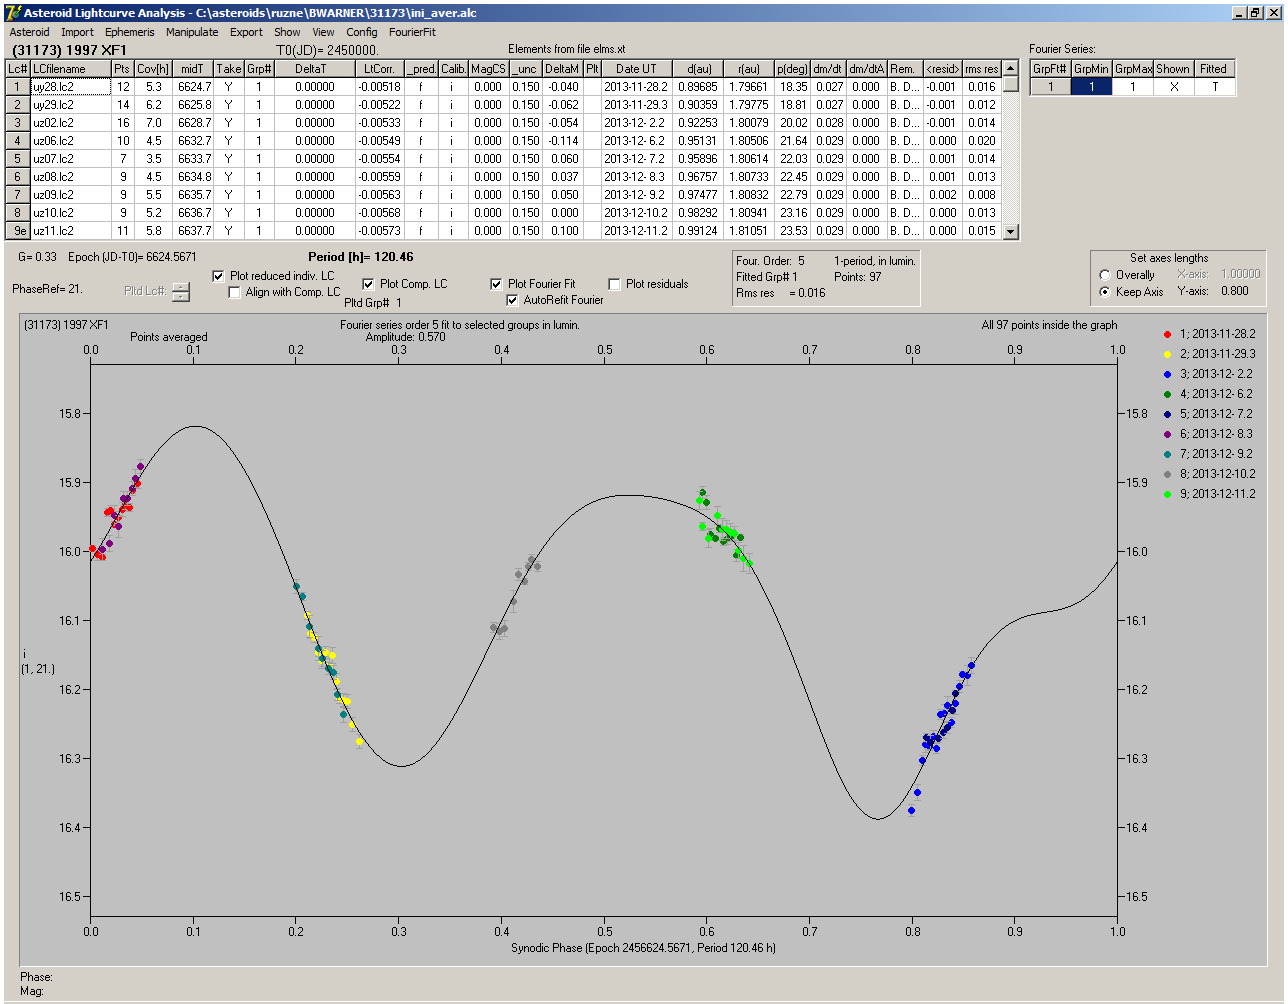Click the Pltd Lc# stepper arrows
Viewport: 1288px width, 1004px height.
coord(180,292)
